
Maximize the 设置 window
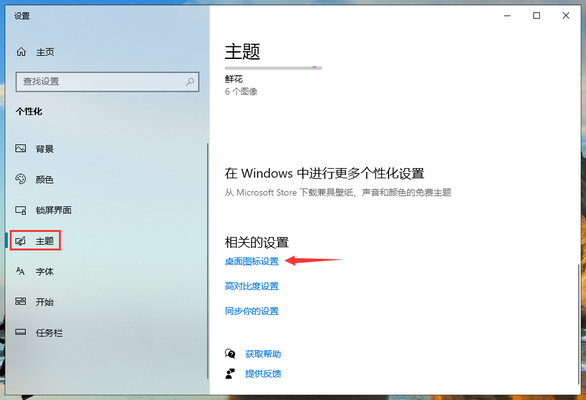(536, 16)
